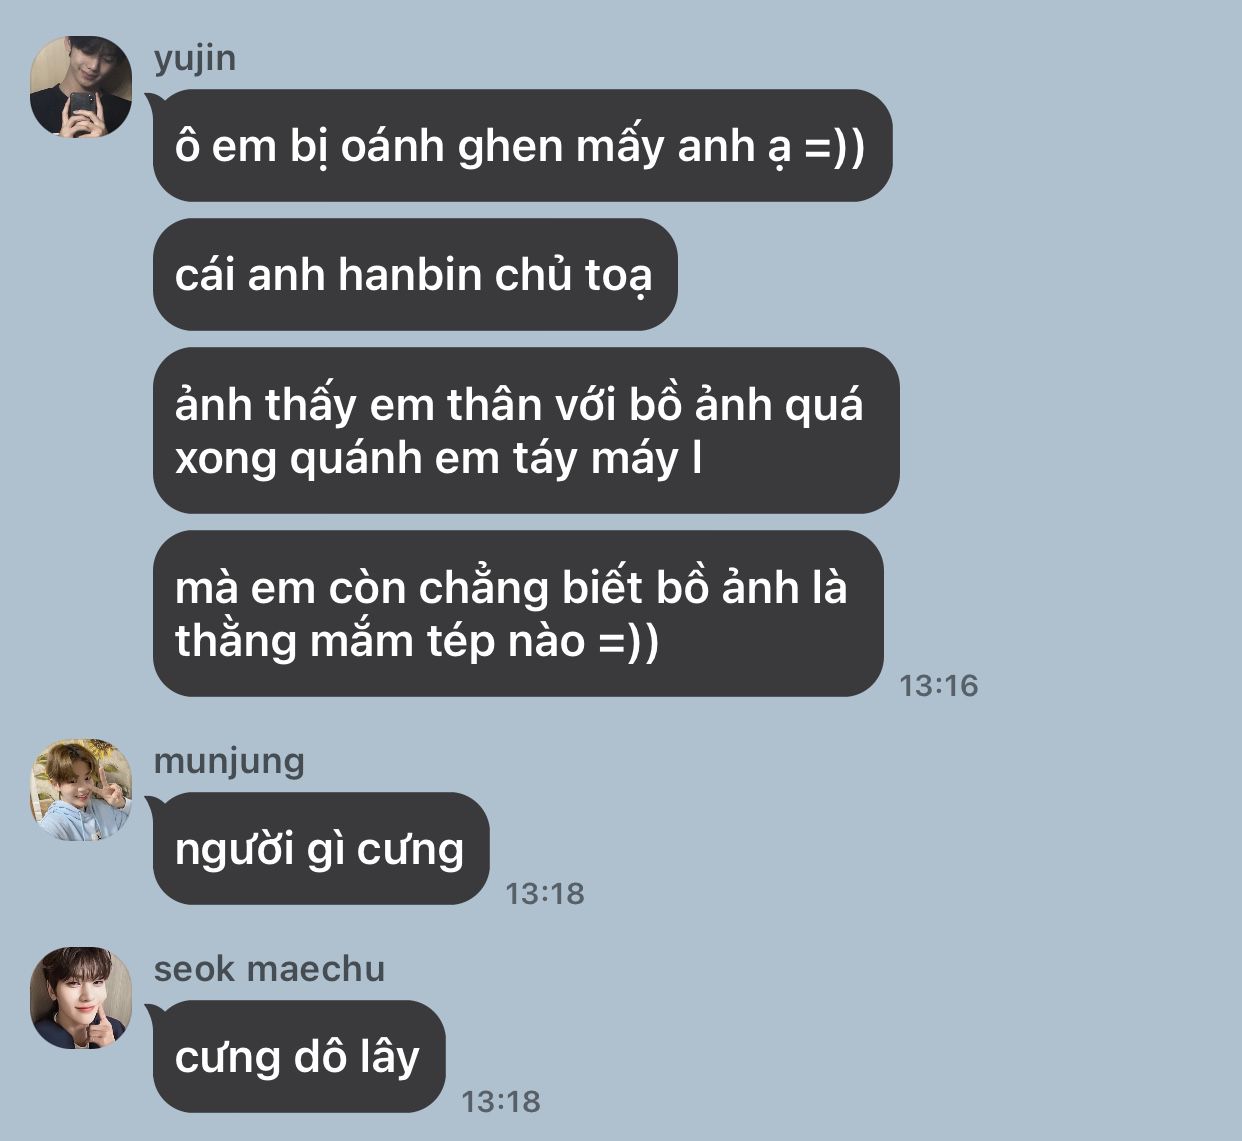Click the 13:18 timestamp beside munjung's message

(545, 894)
